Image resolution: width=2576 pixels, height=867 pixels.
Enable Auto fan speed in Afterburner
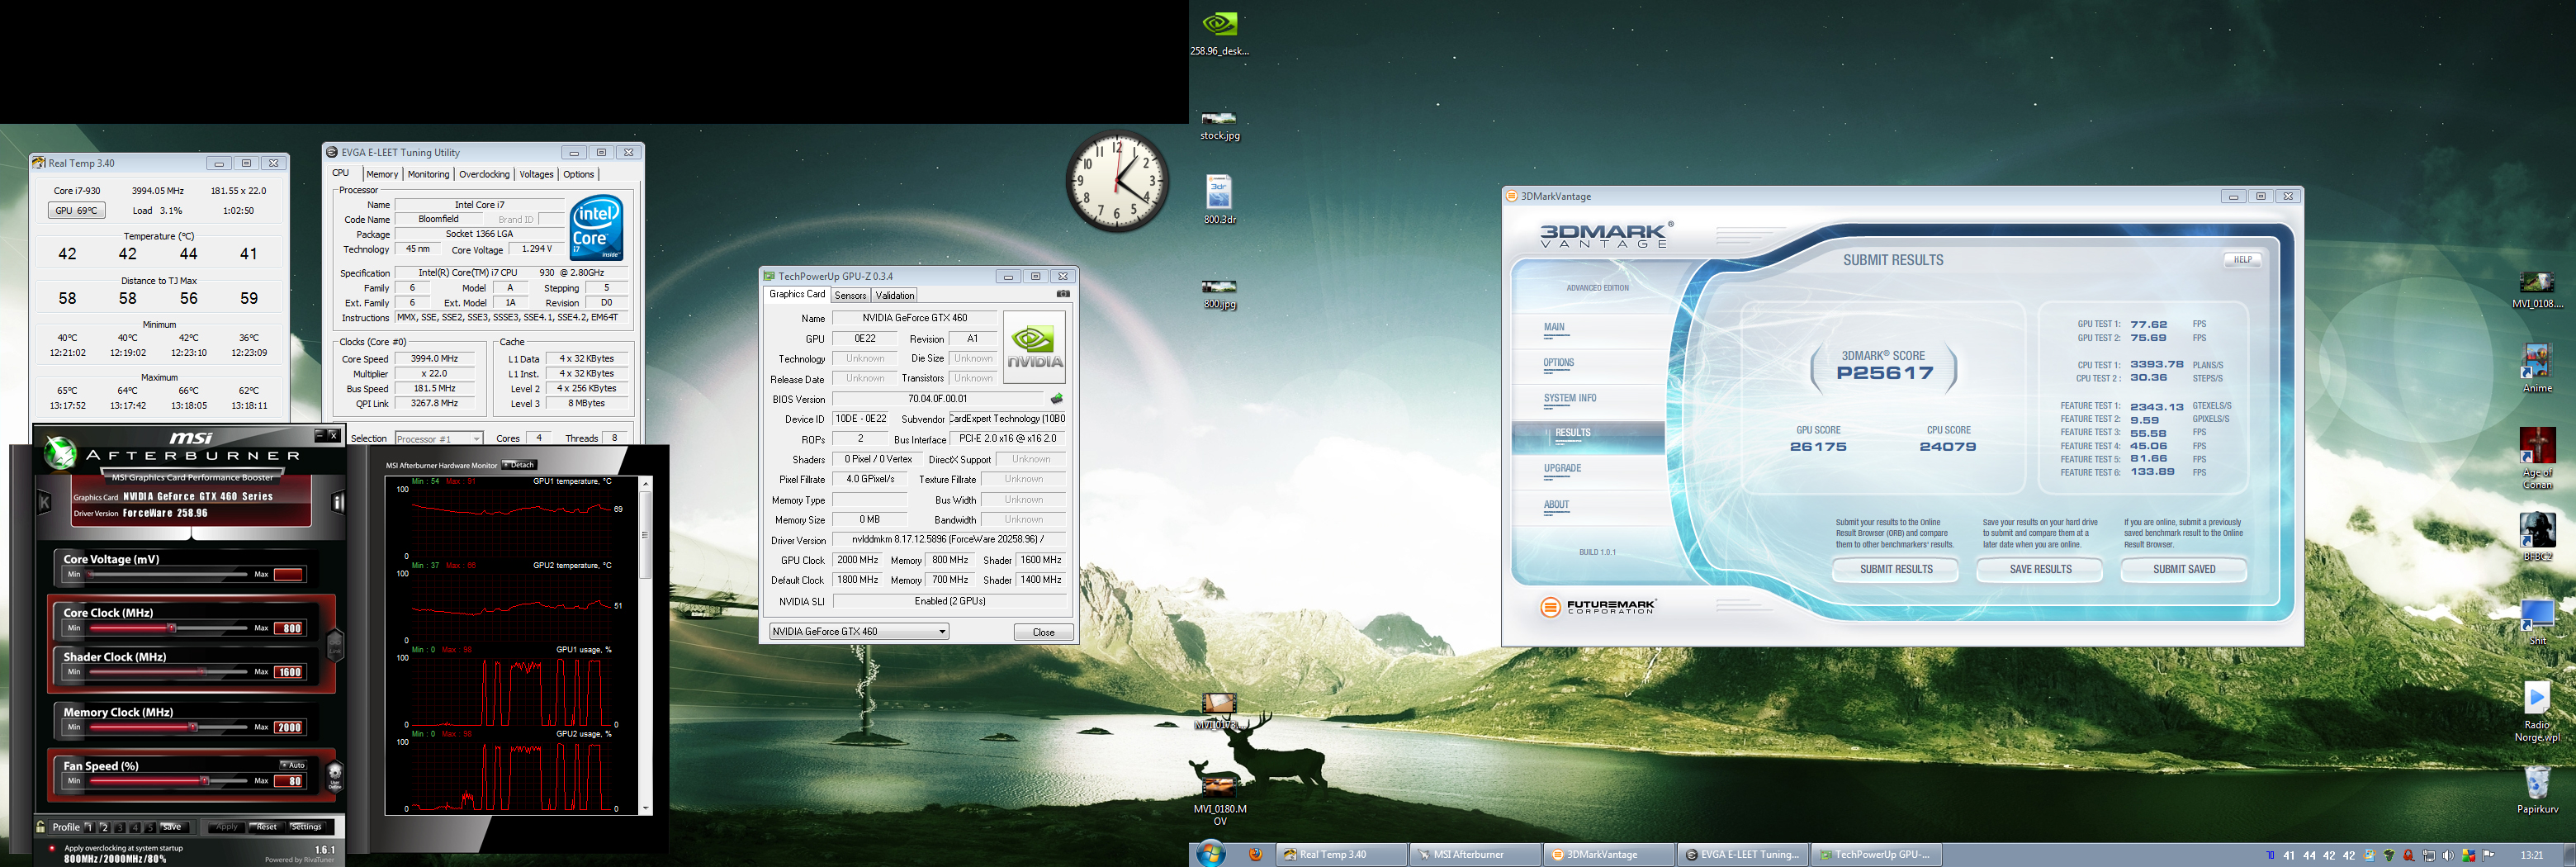tap(293, 765)
